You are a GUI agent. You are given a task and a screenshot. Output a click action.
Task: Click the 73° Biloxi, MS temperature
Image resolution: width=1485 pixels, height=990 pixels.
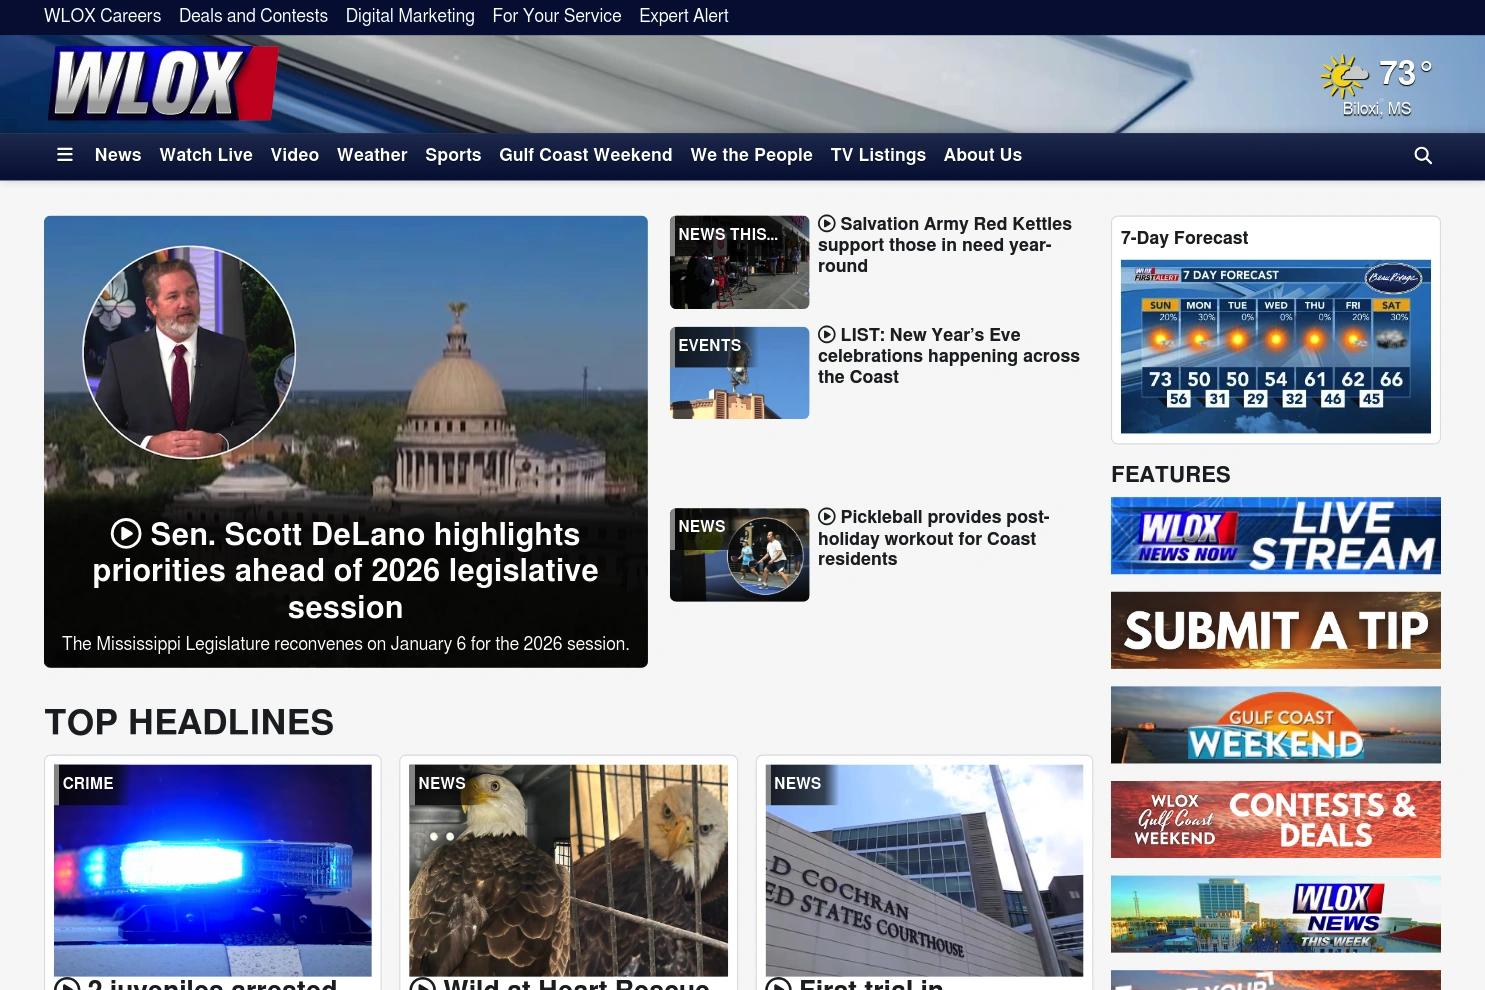(x=1405, y=73)
